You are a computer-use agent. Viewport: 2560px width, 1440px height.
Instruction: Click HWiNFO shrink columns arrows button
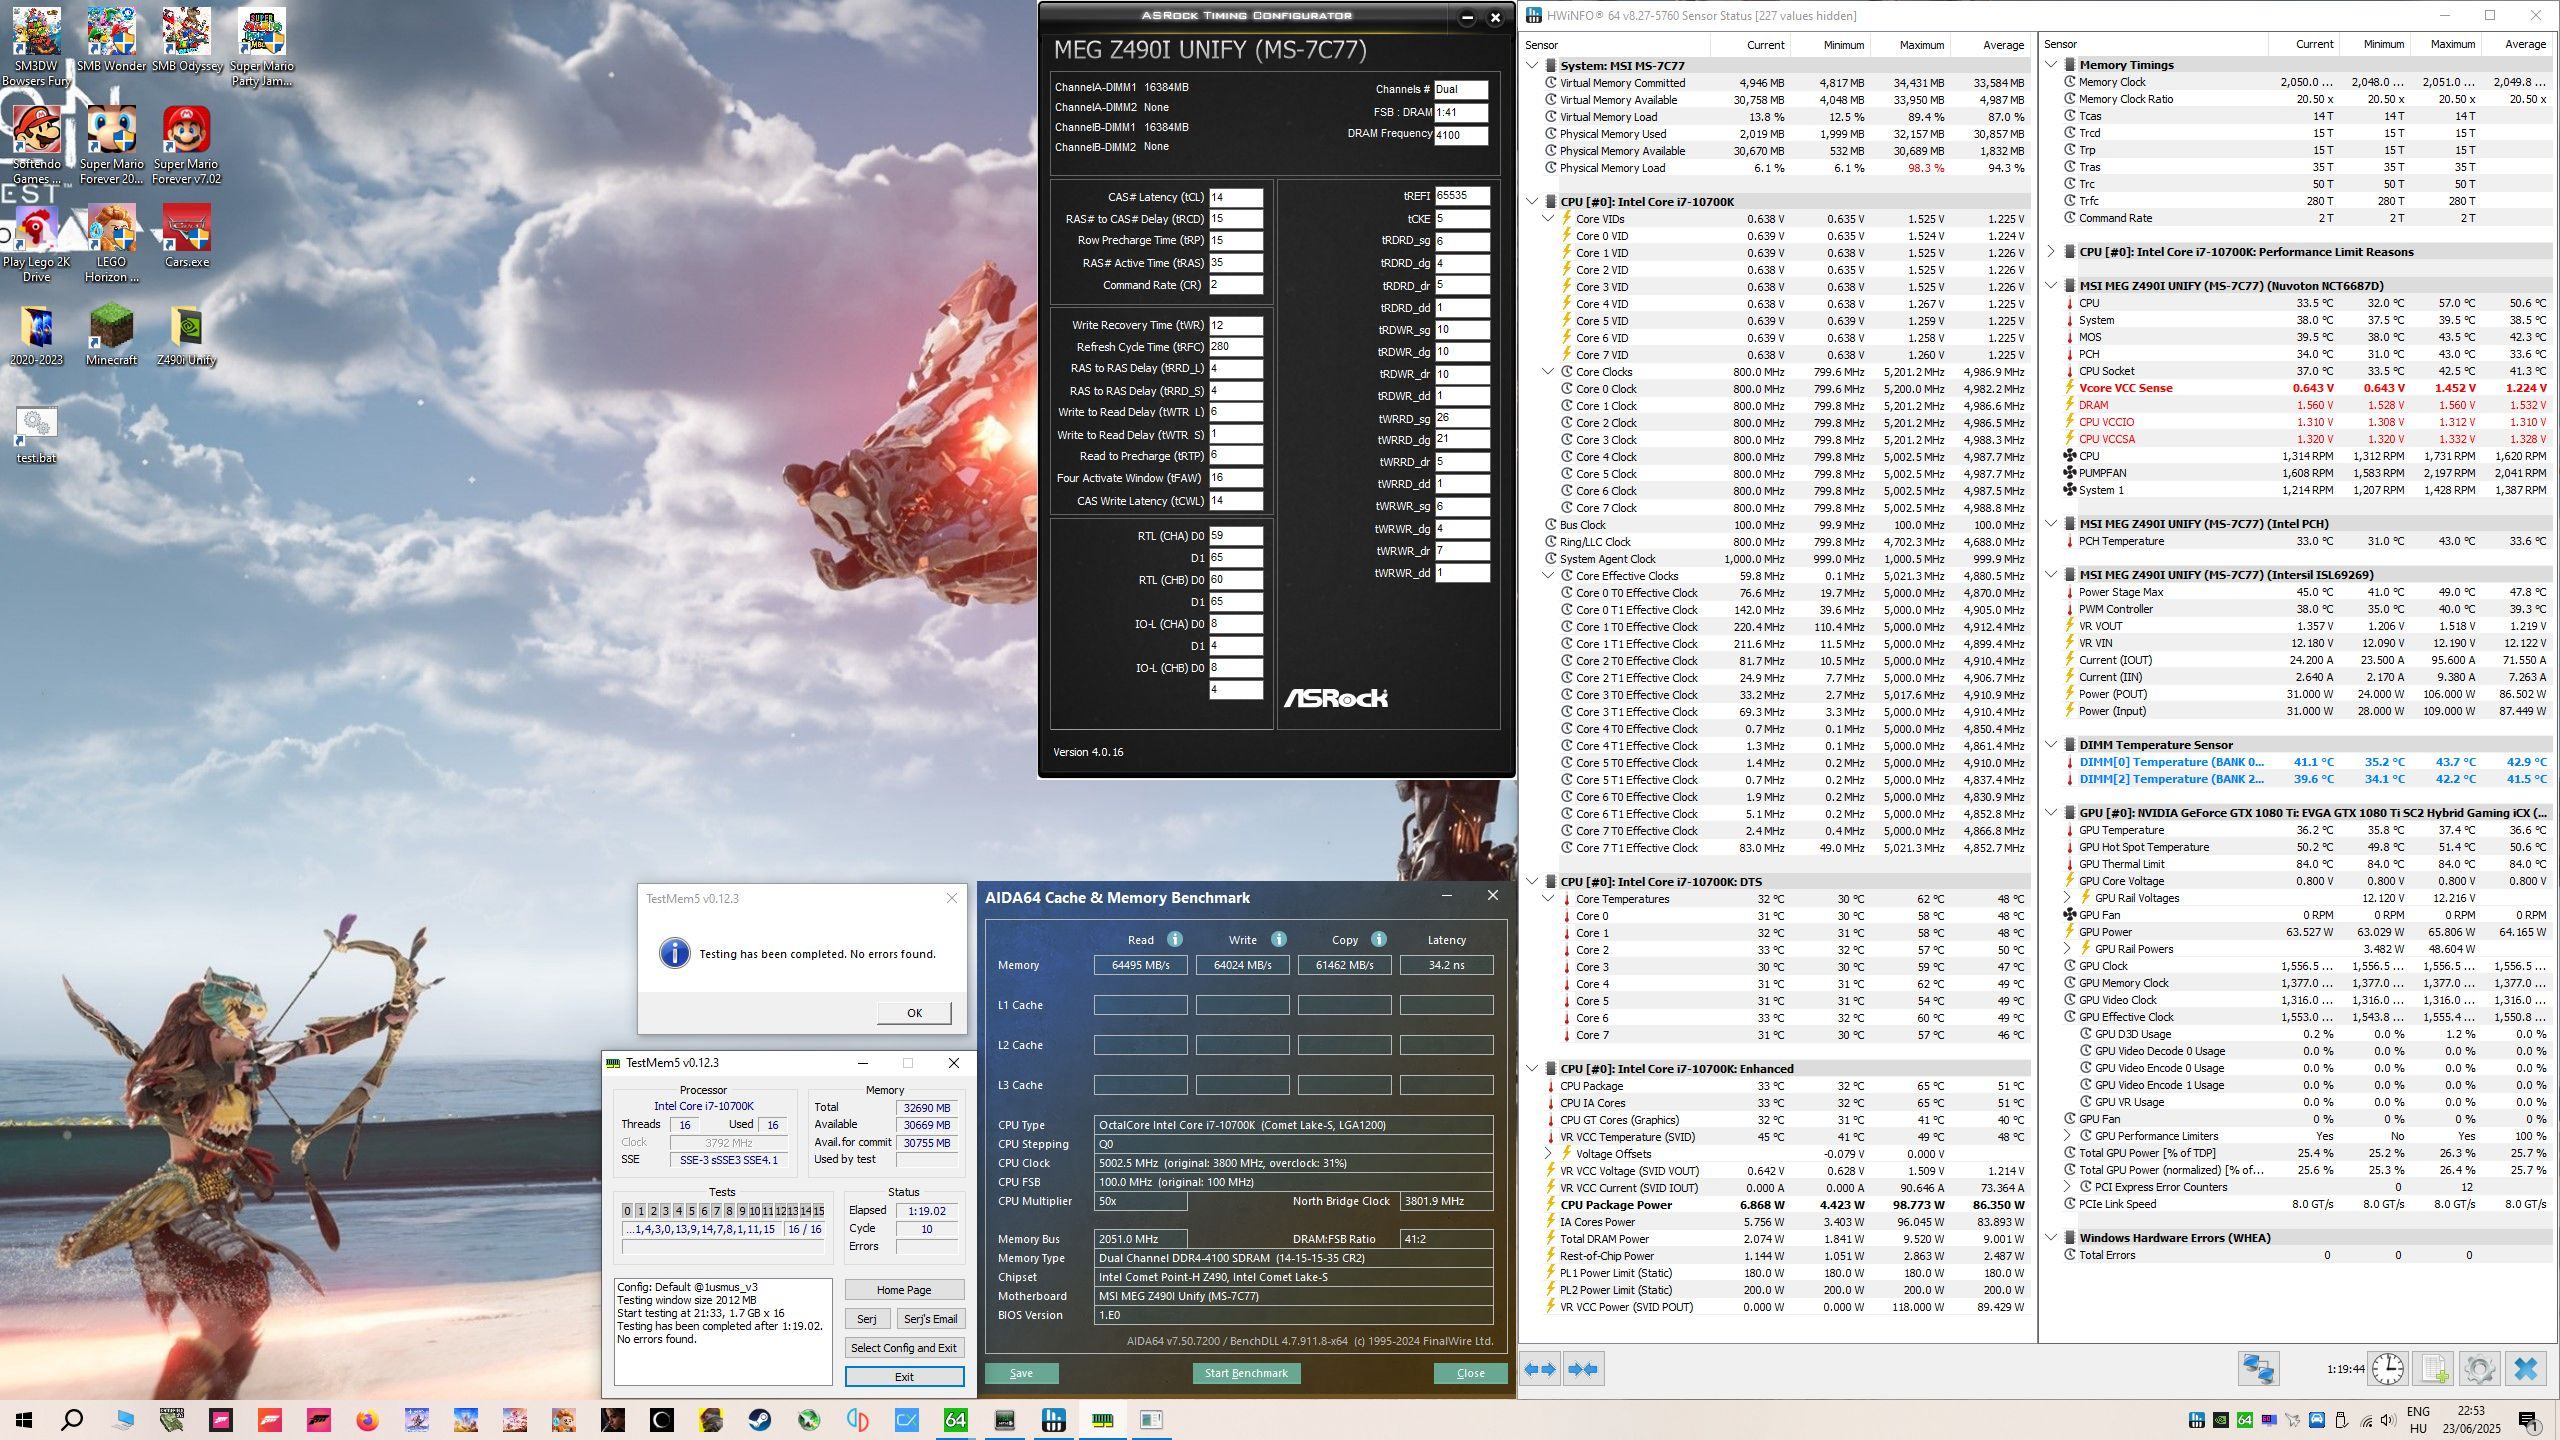[1583, 1369]
